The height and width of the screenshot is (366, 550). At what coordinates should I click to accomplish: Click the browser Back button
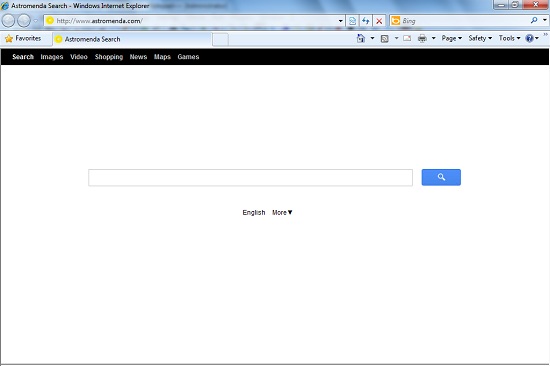[8, 21]
